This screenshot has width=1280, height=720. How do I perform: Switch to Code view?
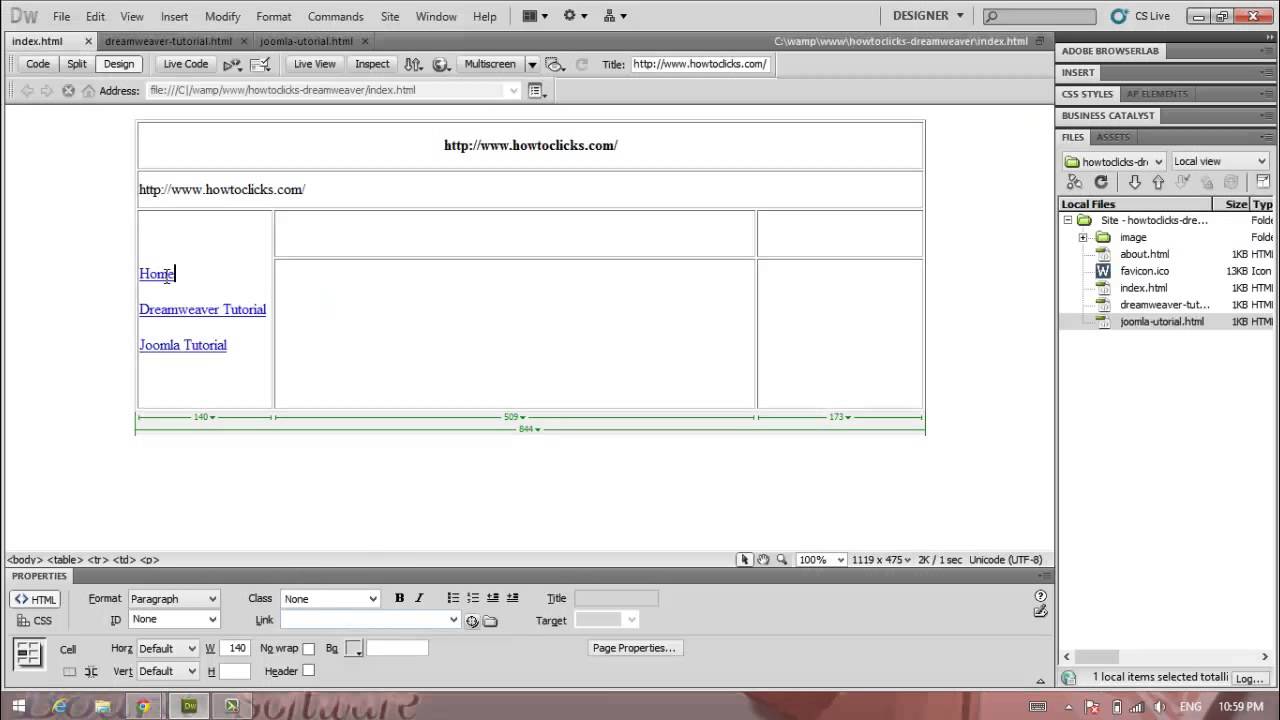38,64
